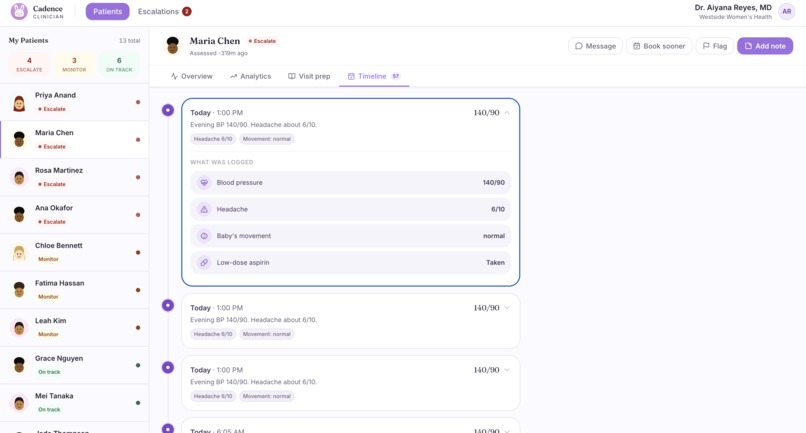Click green status dot beside Grace Nguyen
806x433 pixels.
click(x=138, y=365)
